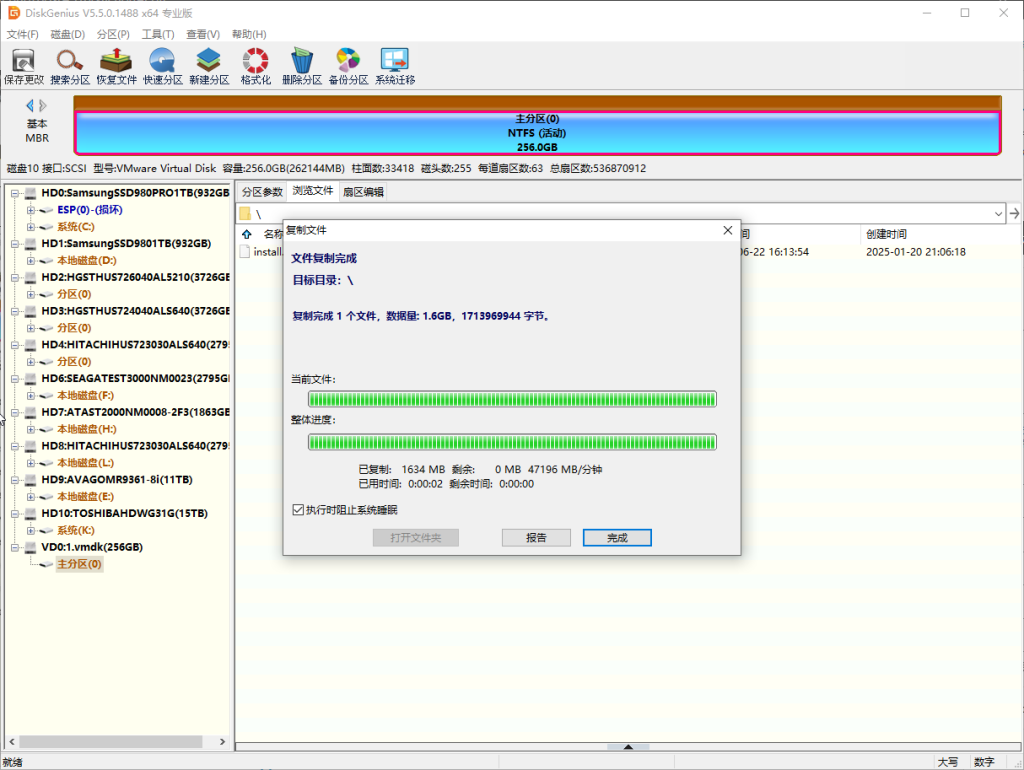The image size is (1024, 770).
Task: Open the 工具(T) menu
Action: 158,34
